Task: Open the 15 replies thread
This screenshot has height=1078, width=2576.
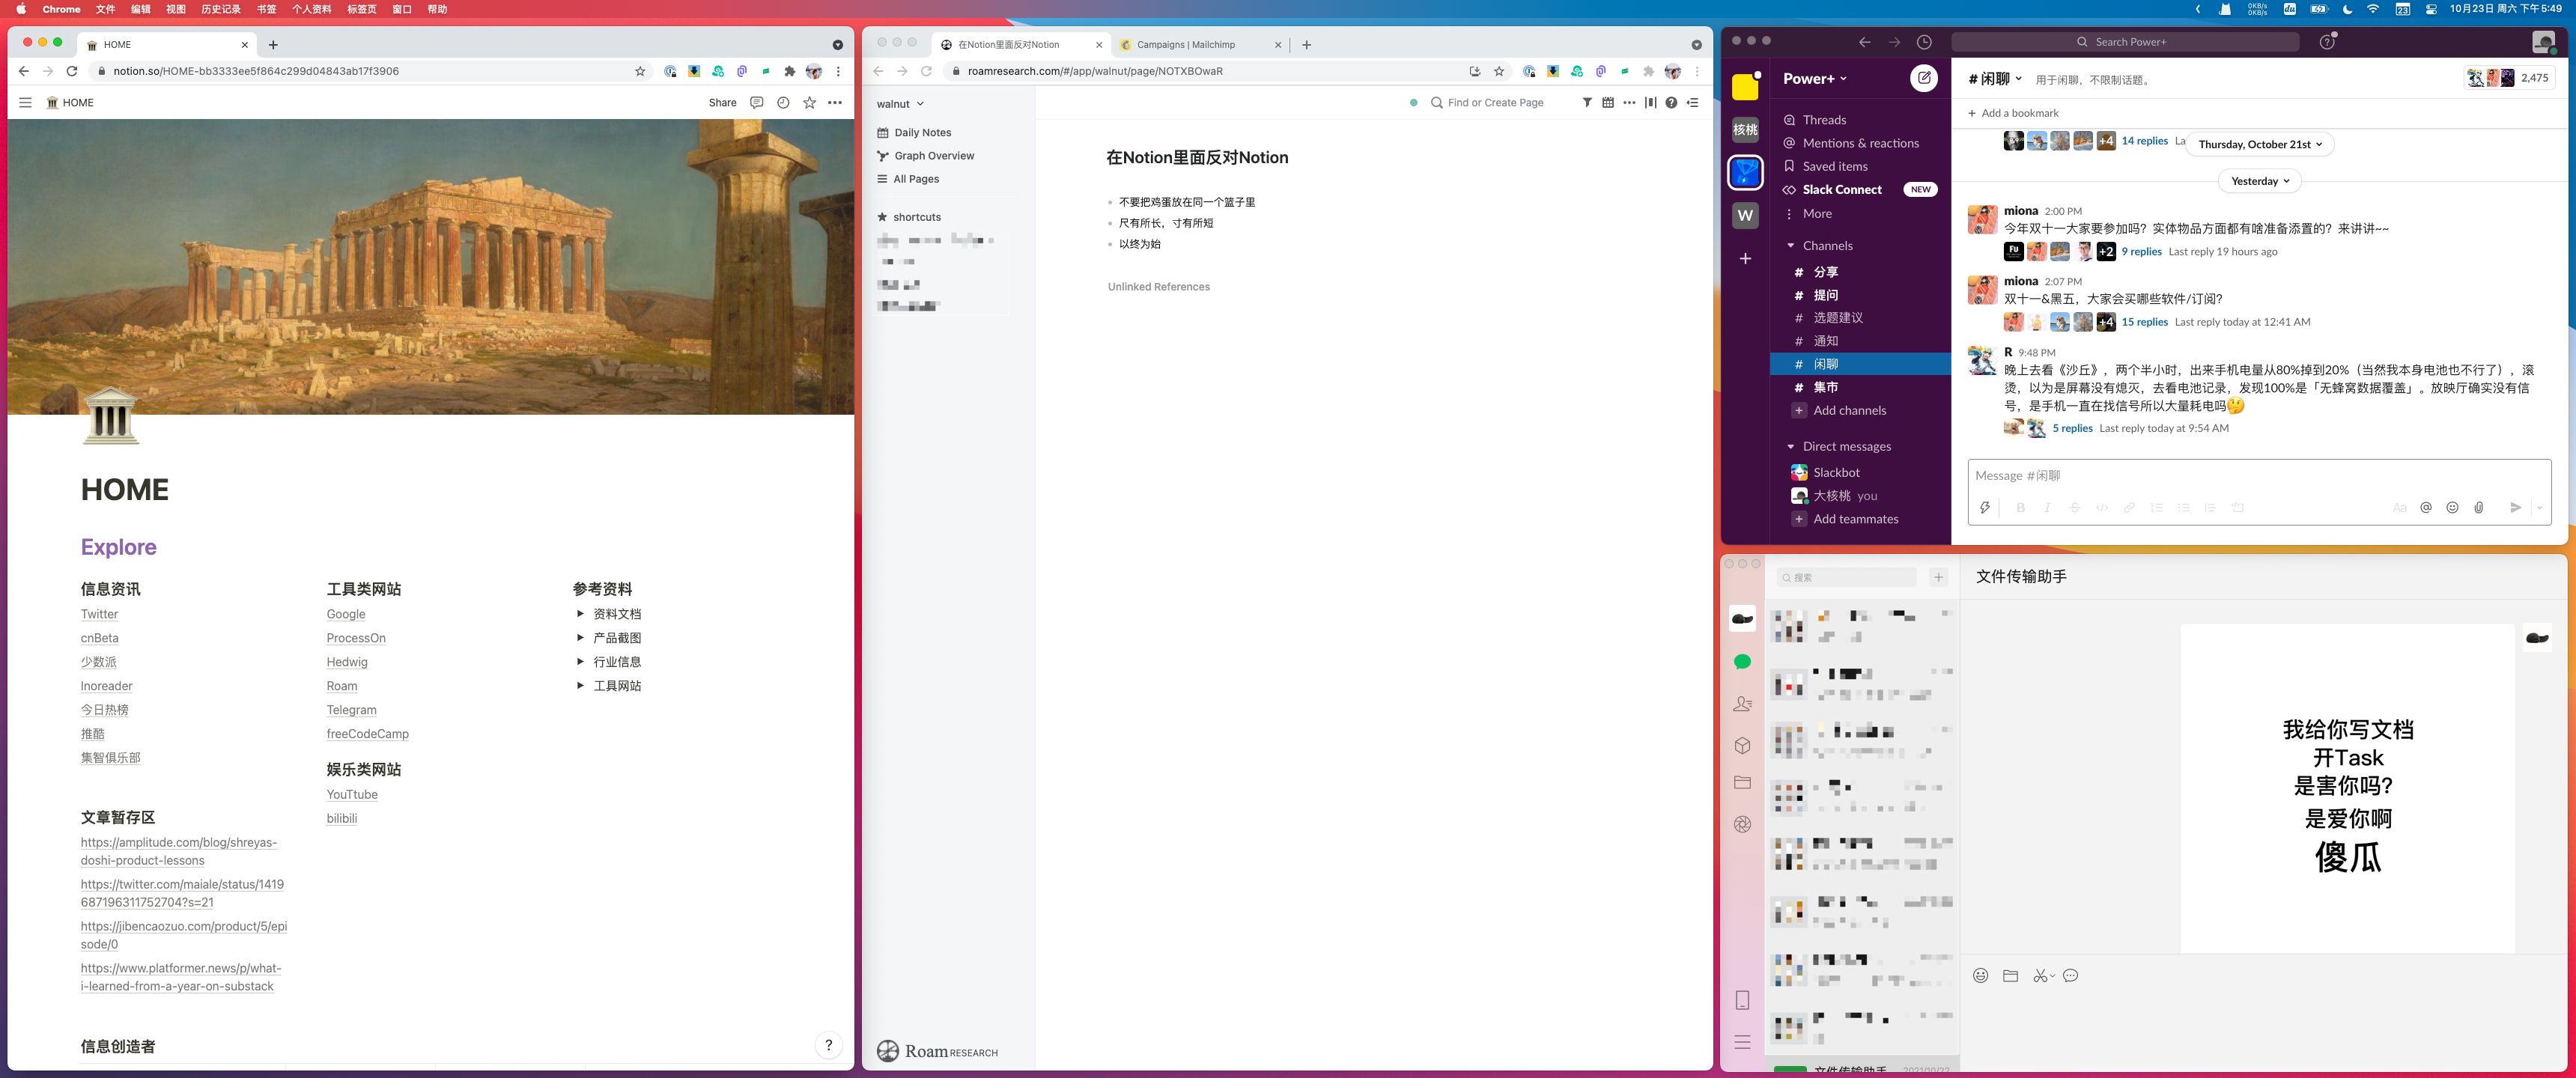Action: pyautogui.click(x=2144, y=321)
